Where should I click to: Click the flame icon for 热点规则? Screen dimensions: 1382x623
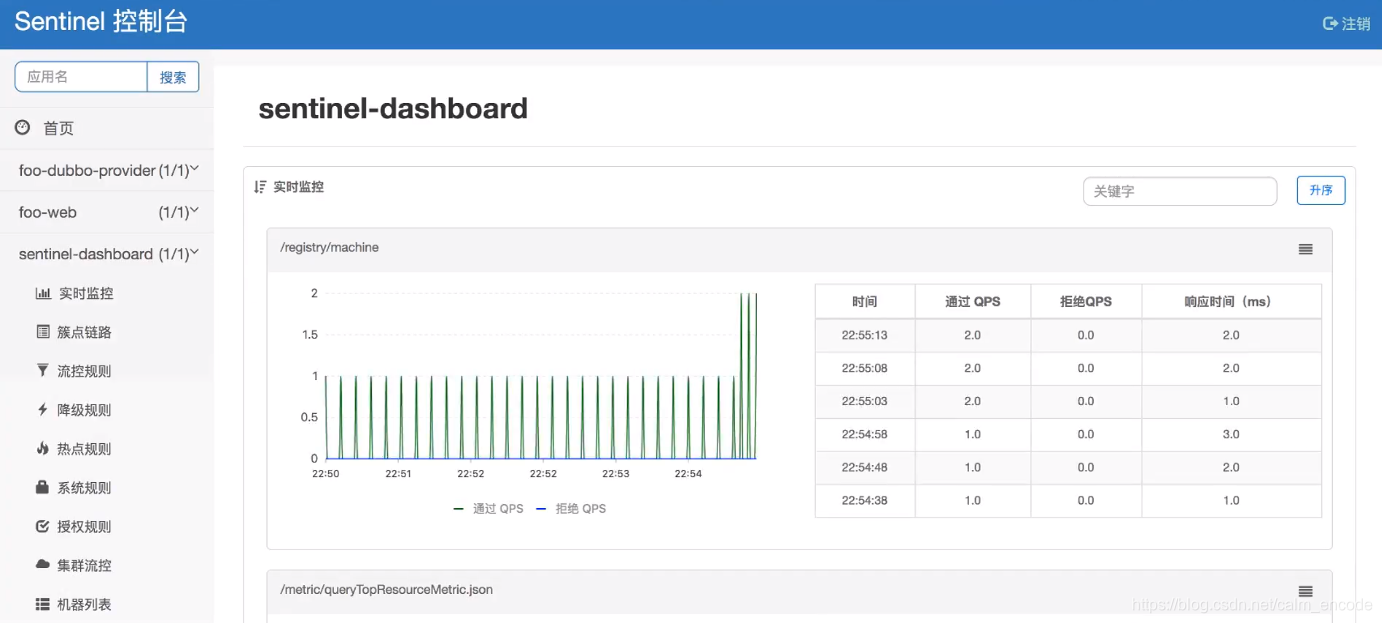(43, 449)
